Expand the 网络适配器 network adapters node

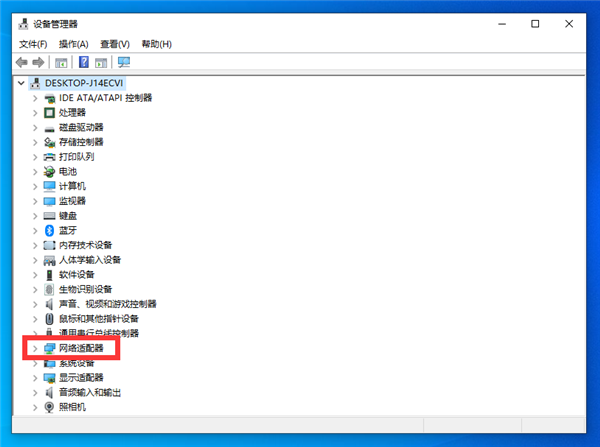(35, 348)
